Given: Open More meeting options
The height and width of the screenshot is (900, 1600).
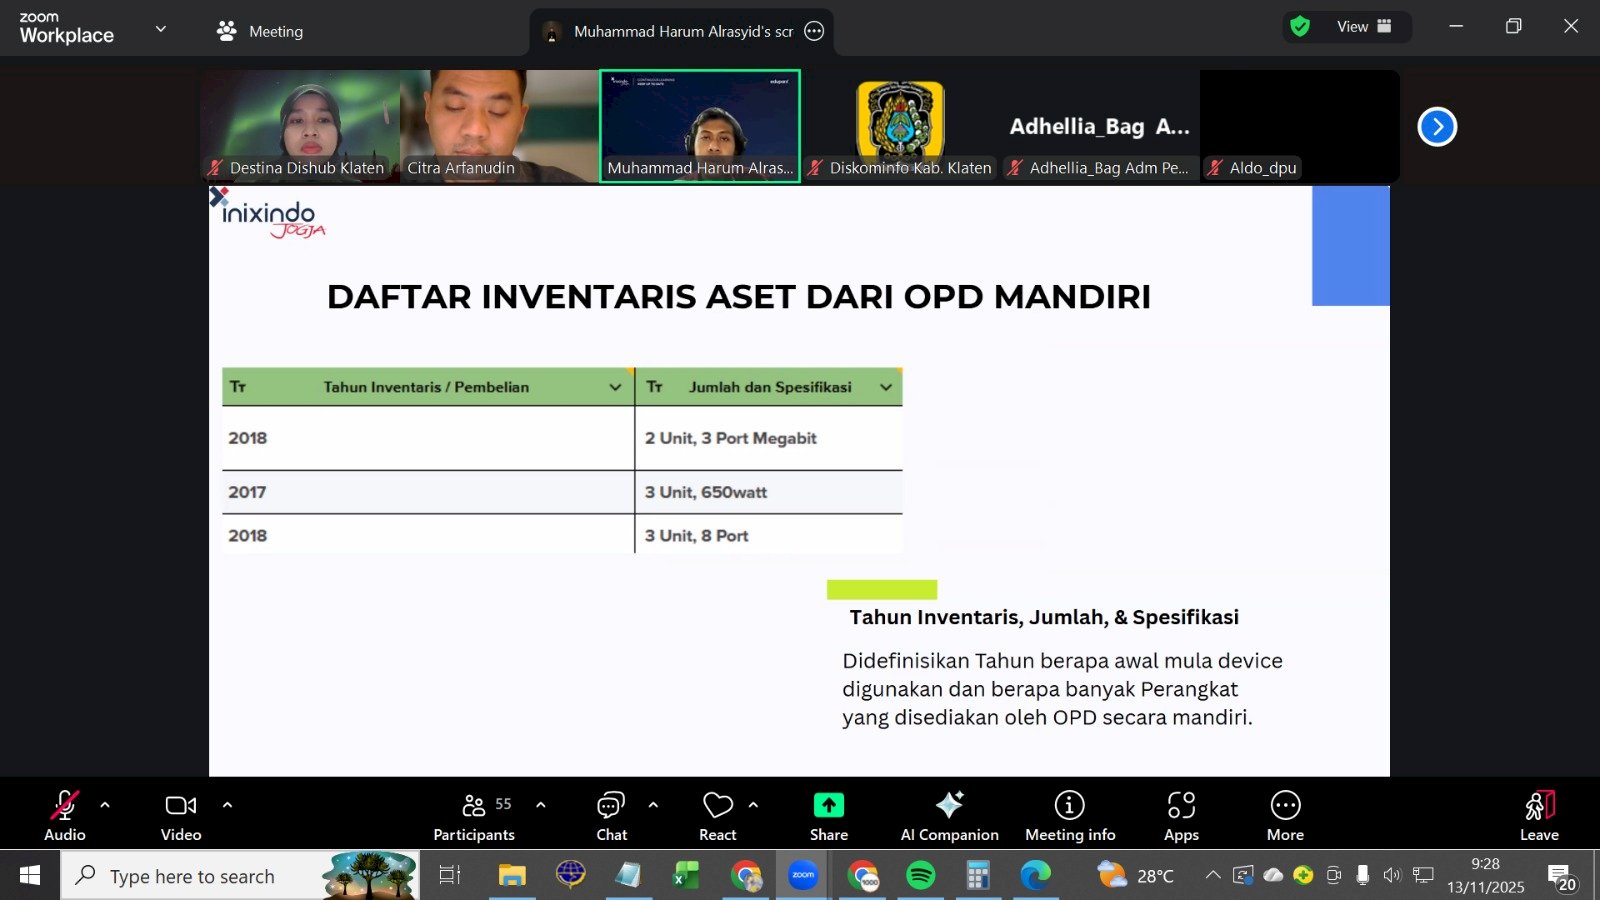Looking at the screenshot, I should pos(1285,812).
